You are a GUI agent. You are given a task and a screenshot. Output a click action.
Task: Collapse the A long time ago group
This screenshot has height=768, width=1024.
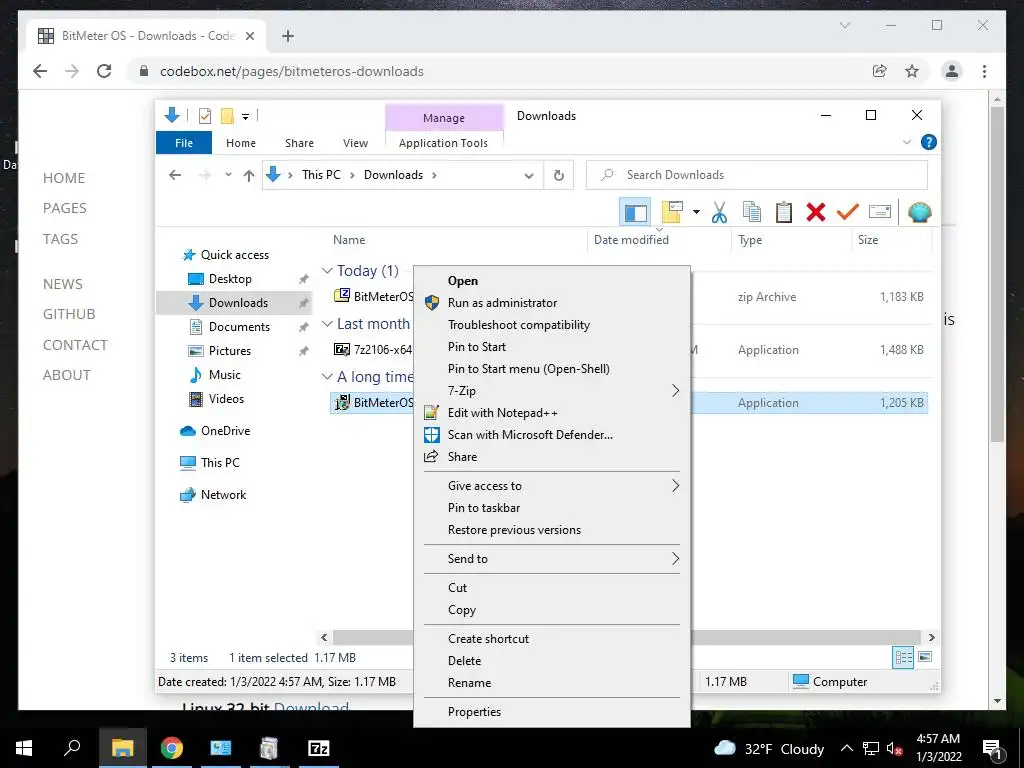[x=327, y=377]
